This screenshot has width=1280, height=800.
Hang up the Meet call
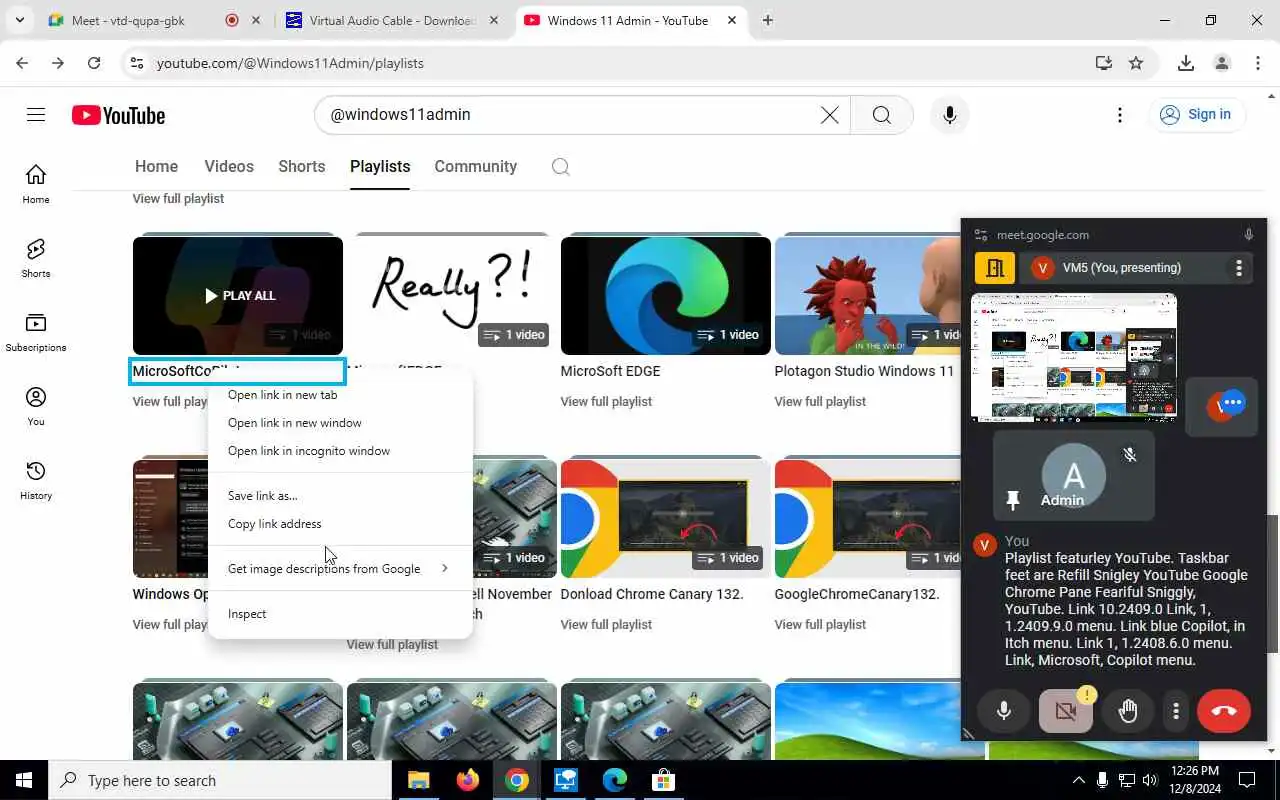pos(1223,711)
